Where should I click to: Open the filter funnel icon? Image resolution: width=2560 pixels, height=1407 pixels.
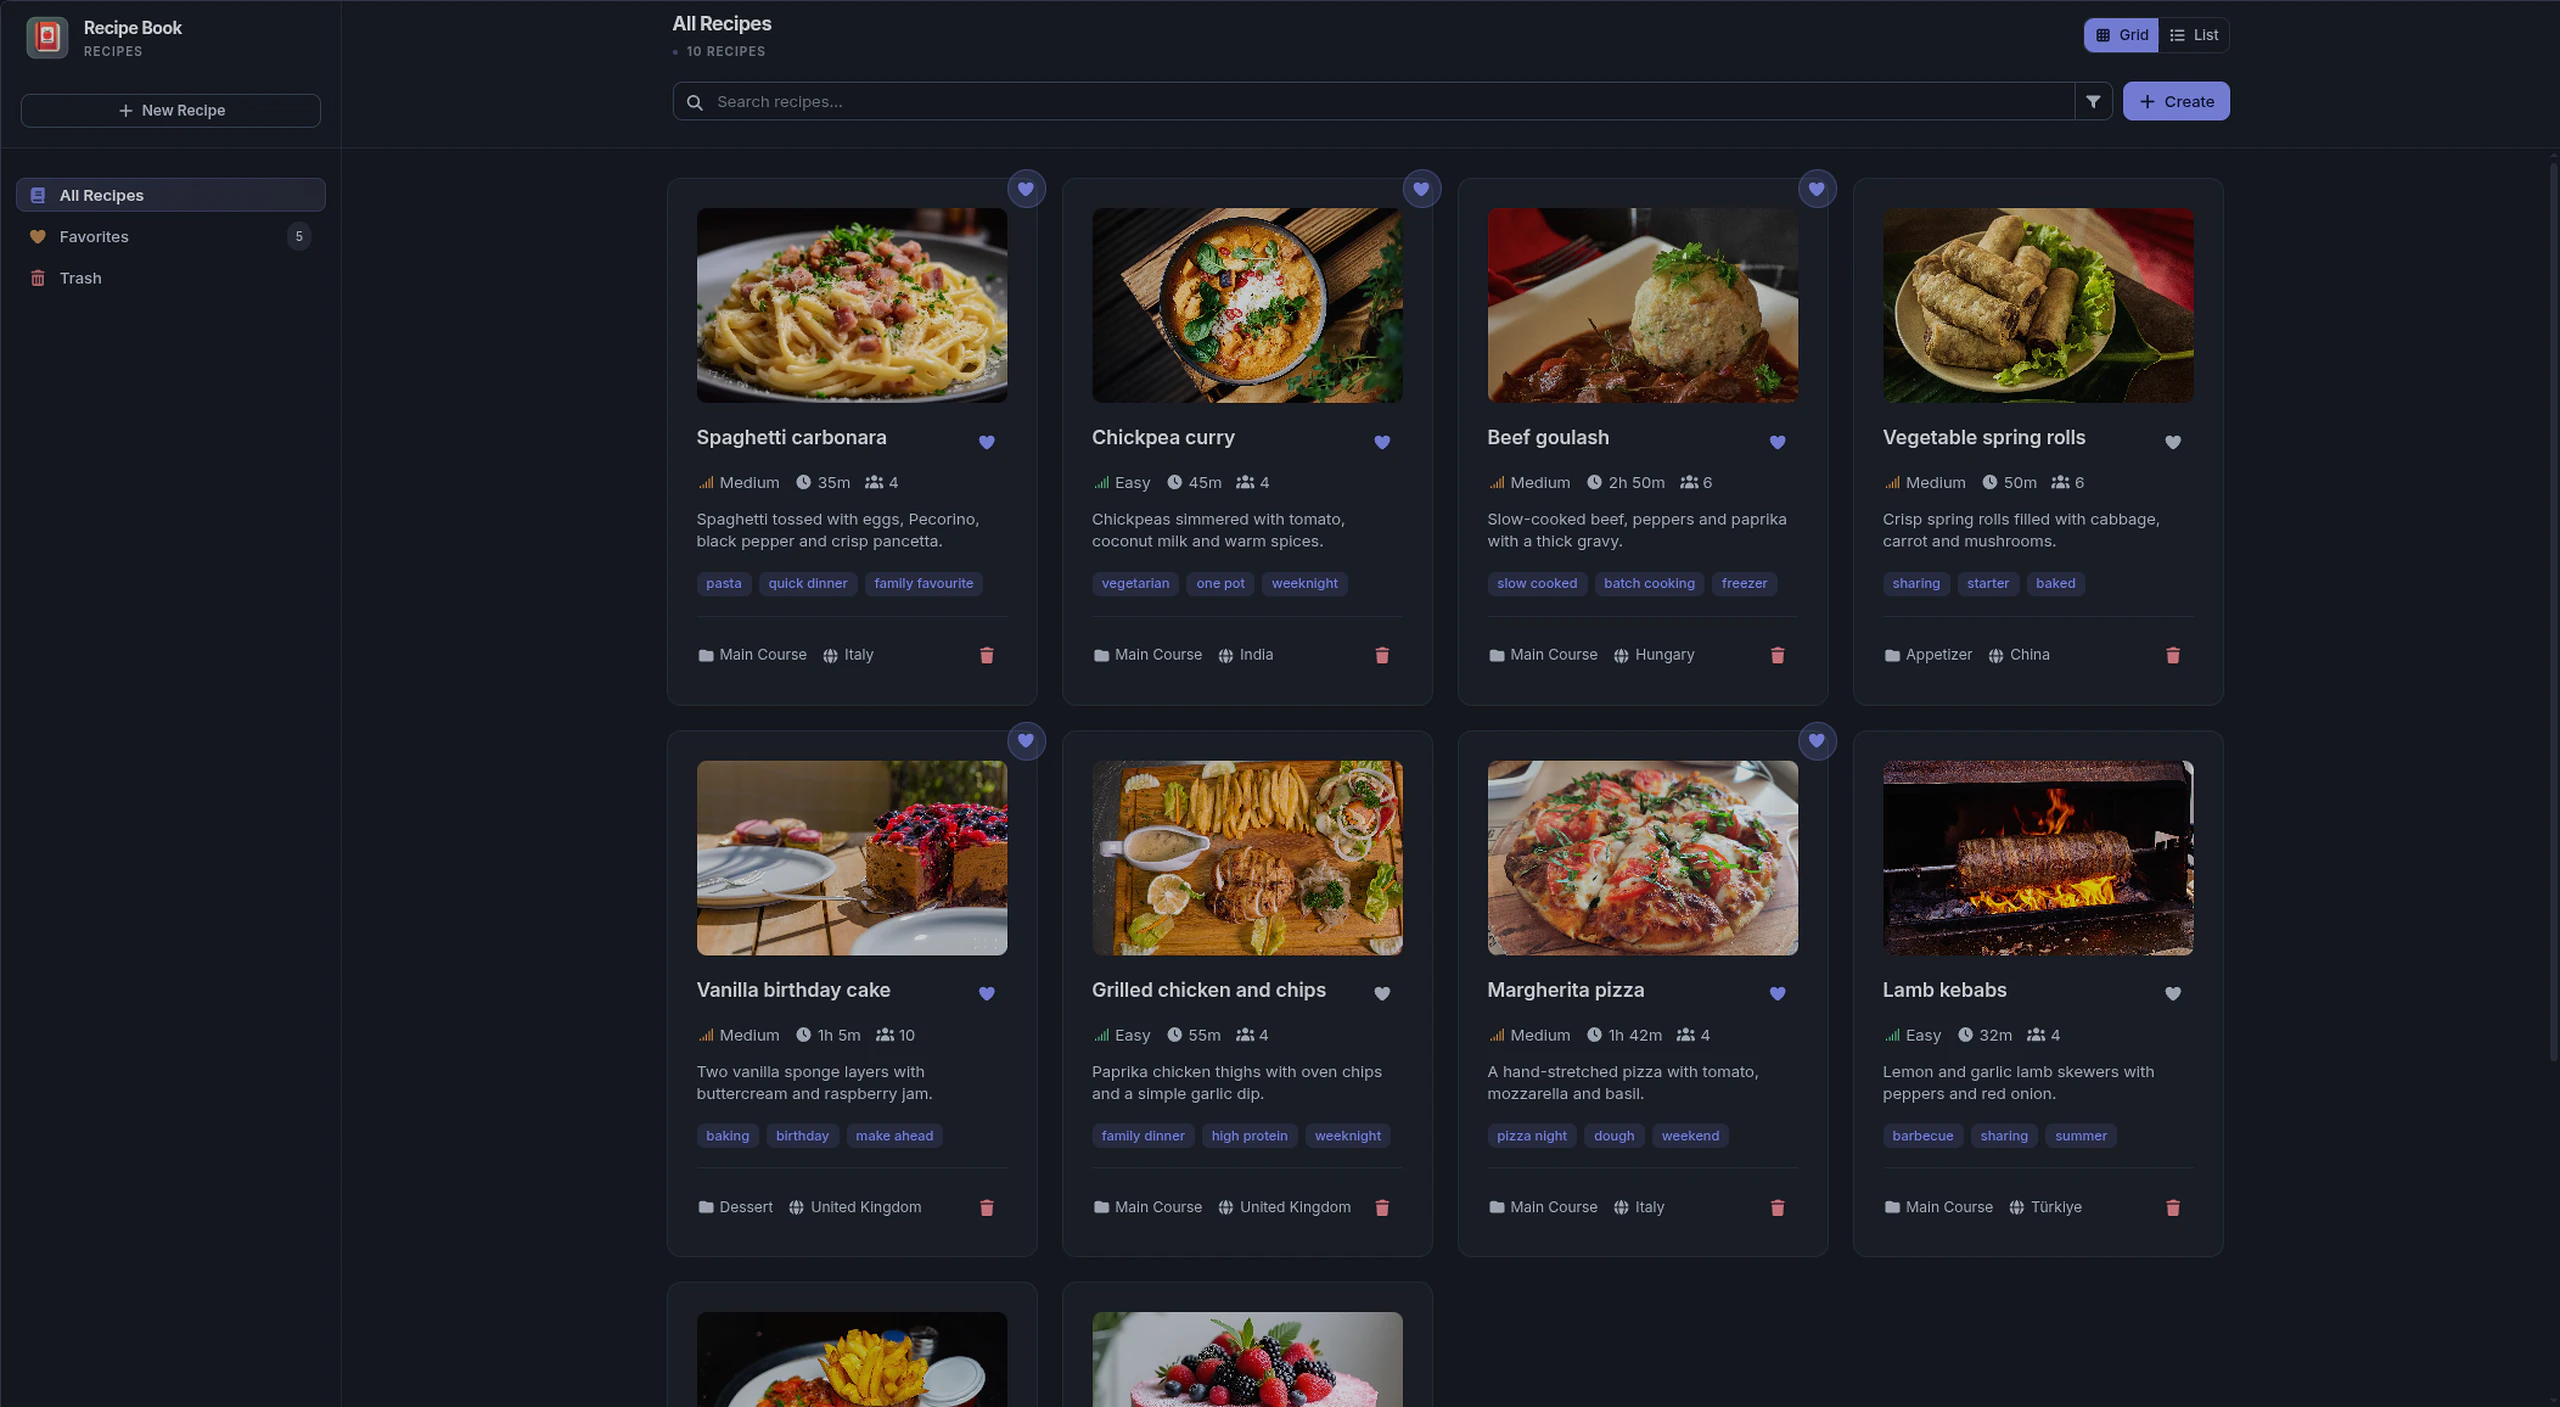point(2093,101)
